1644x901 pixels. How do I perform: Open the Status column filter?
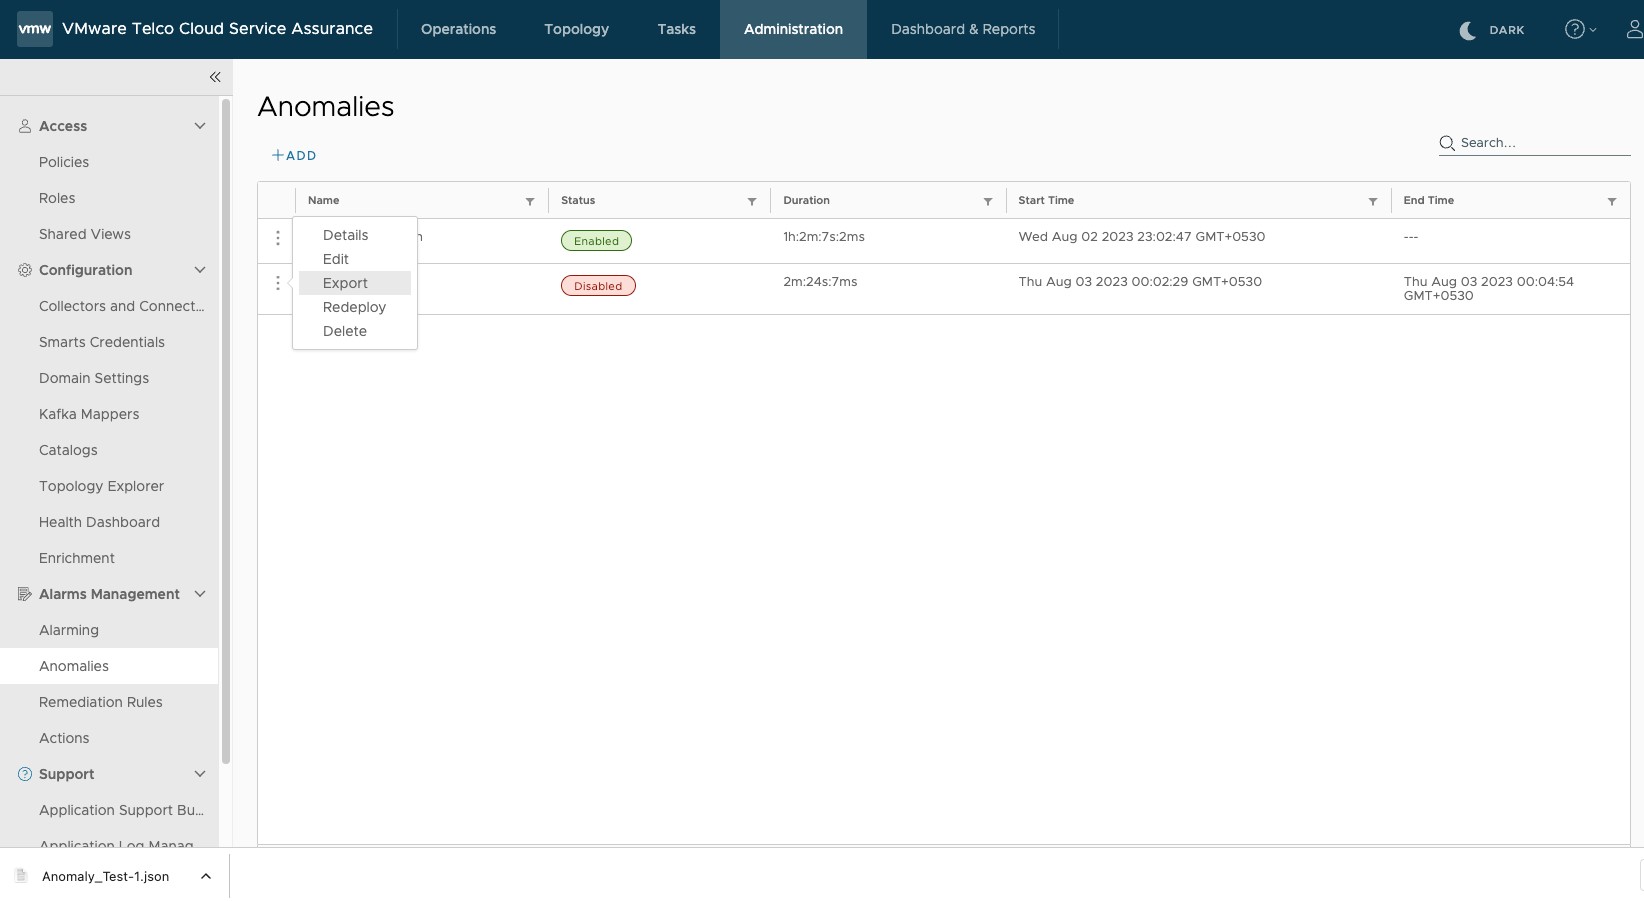[752, 201]
